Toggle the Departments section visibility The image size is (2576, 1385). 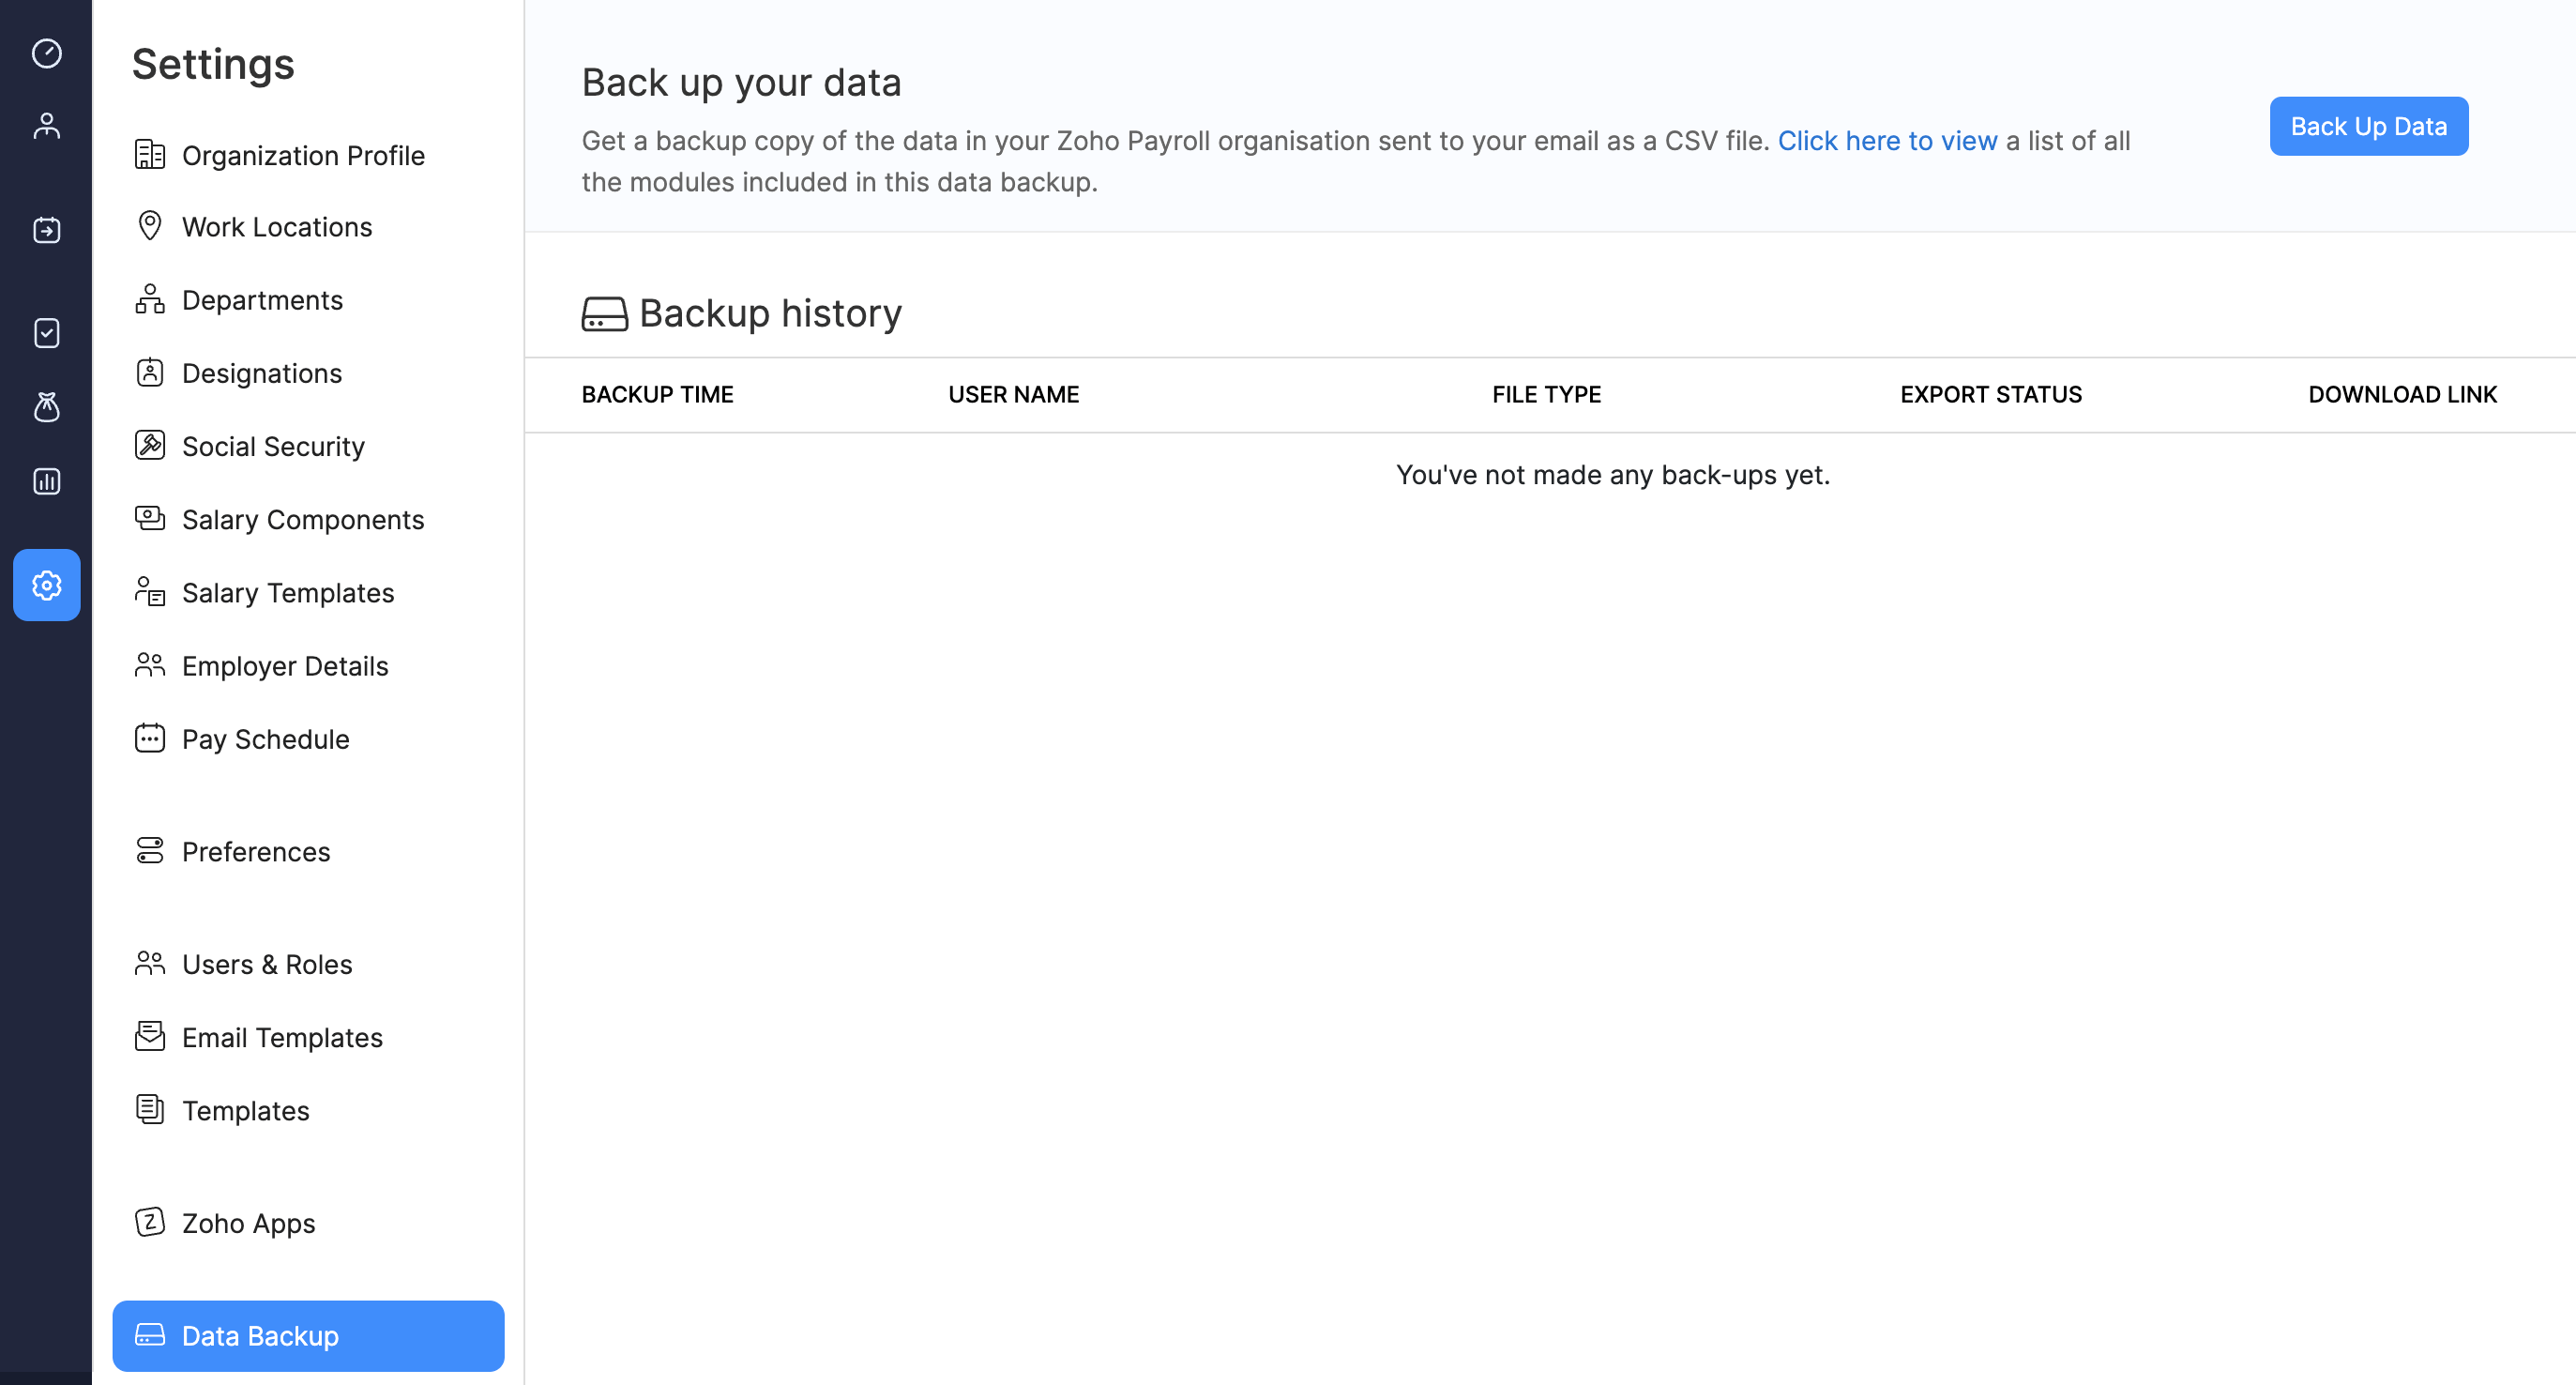click(x=263, y=298)
